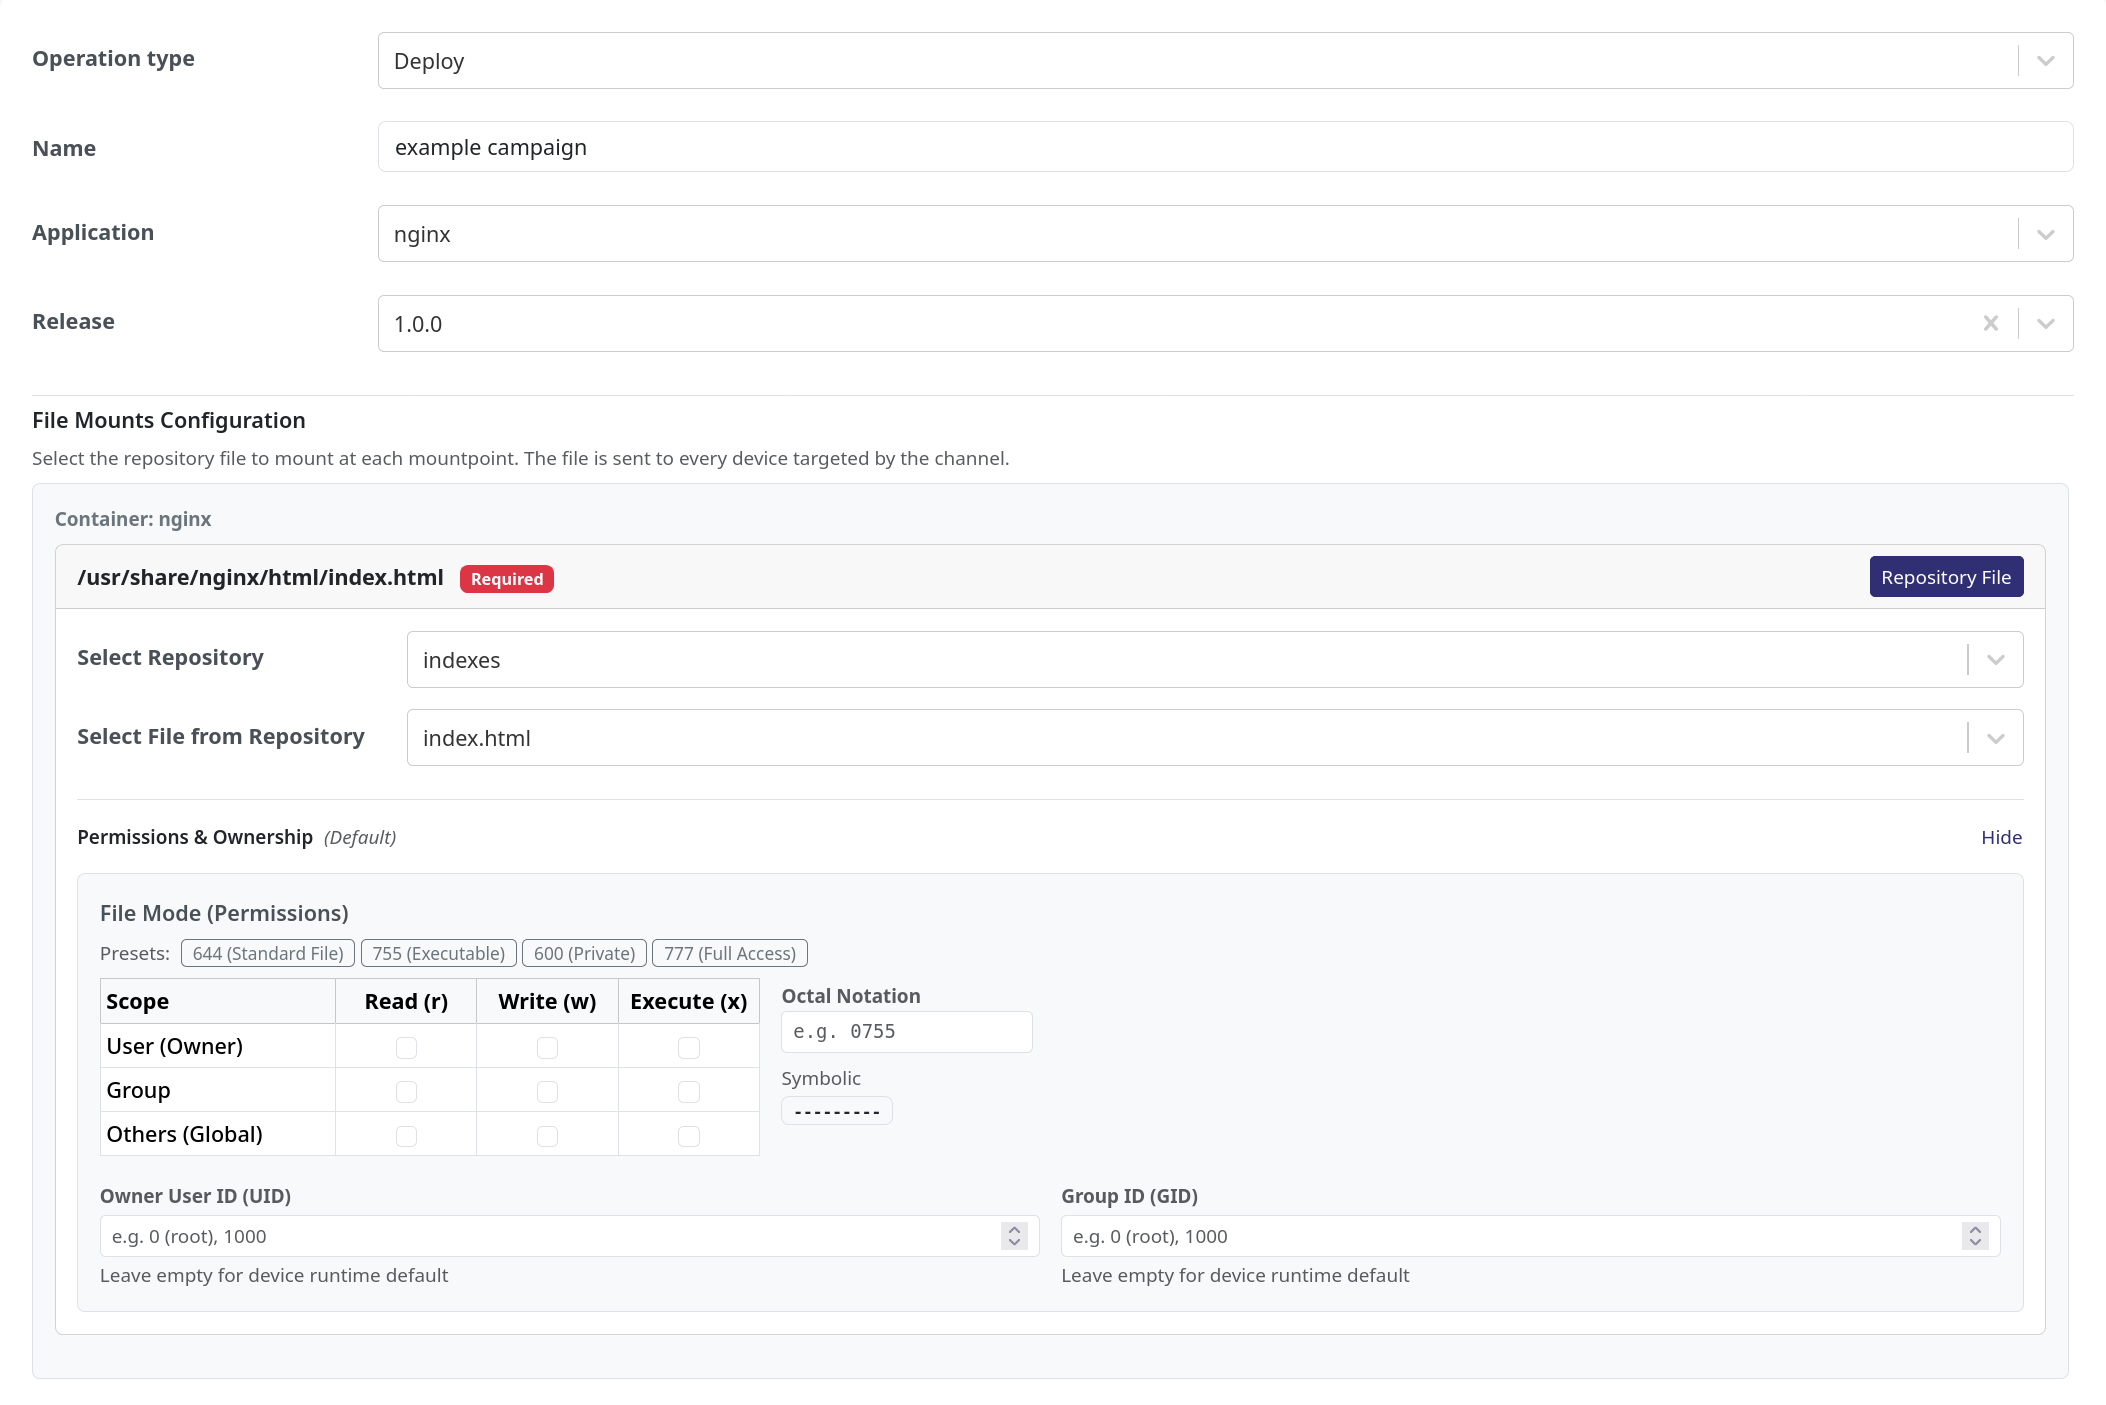Screen dimensions: 2106x1405
Task: Open the Select File from Repository chevron
Action: point(1995,738)
